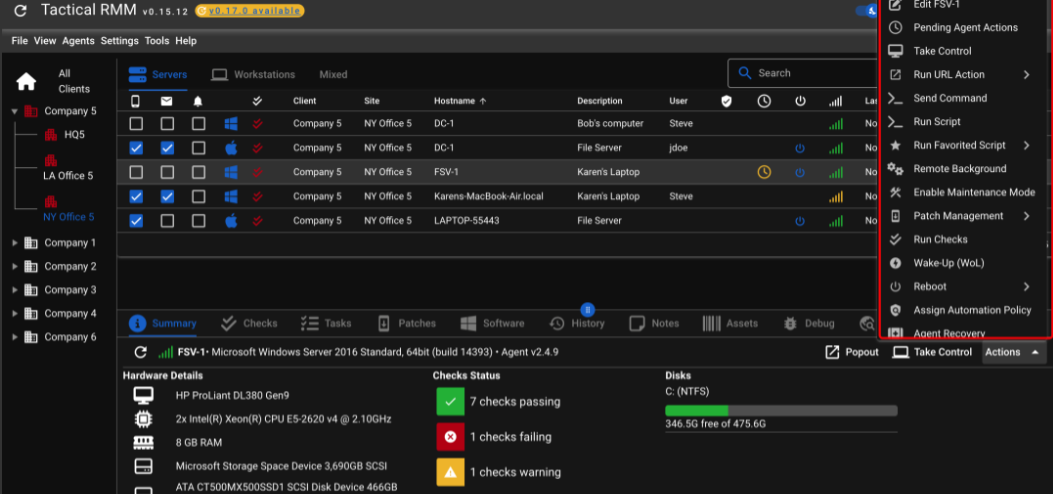Click the HQ5 site icon
The image size is (1053, 494).
click(50, 135)
